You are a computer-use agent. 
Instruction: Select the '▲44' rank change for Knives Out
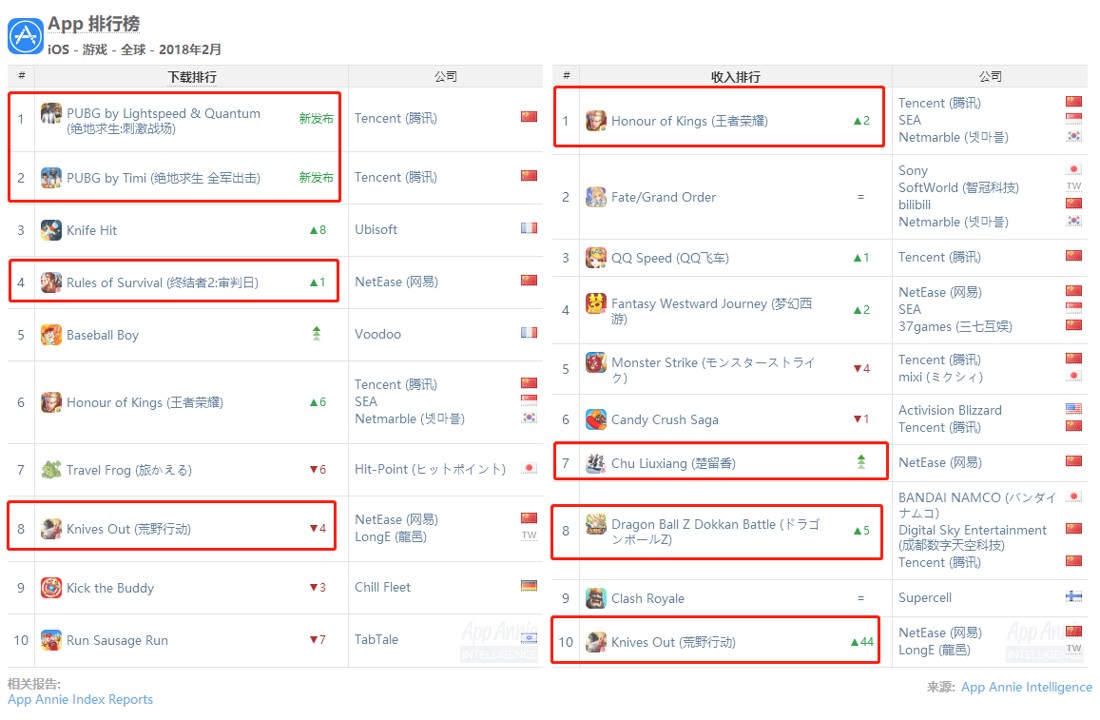(x=862, y=641)
